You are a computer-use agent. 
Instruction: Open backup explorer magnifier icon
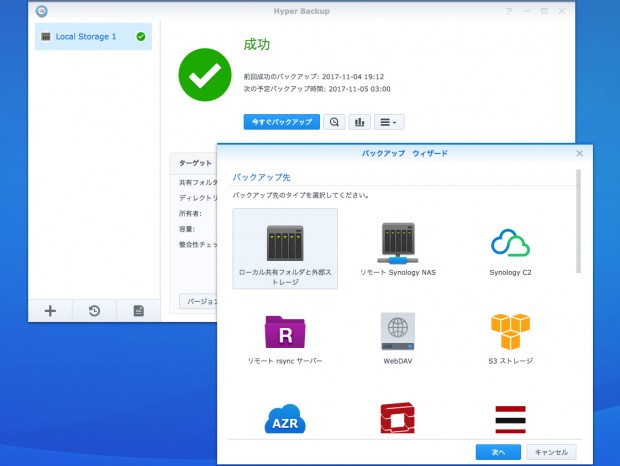334,122
